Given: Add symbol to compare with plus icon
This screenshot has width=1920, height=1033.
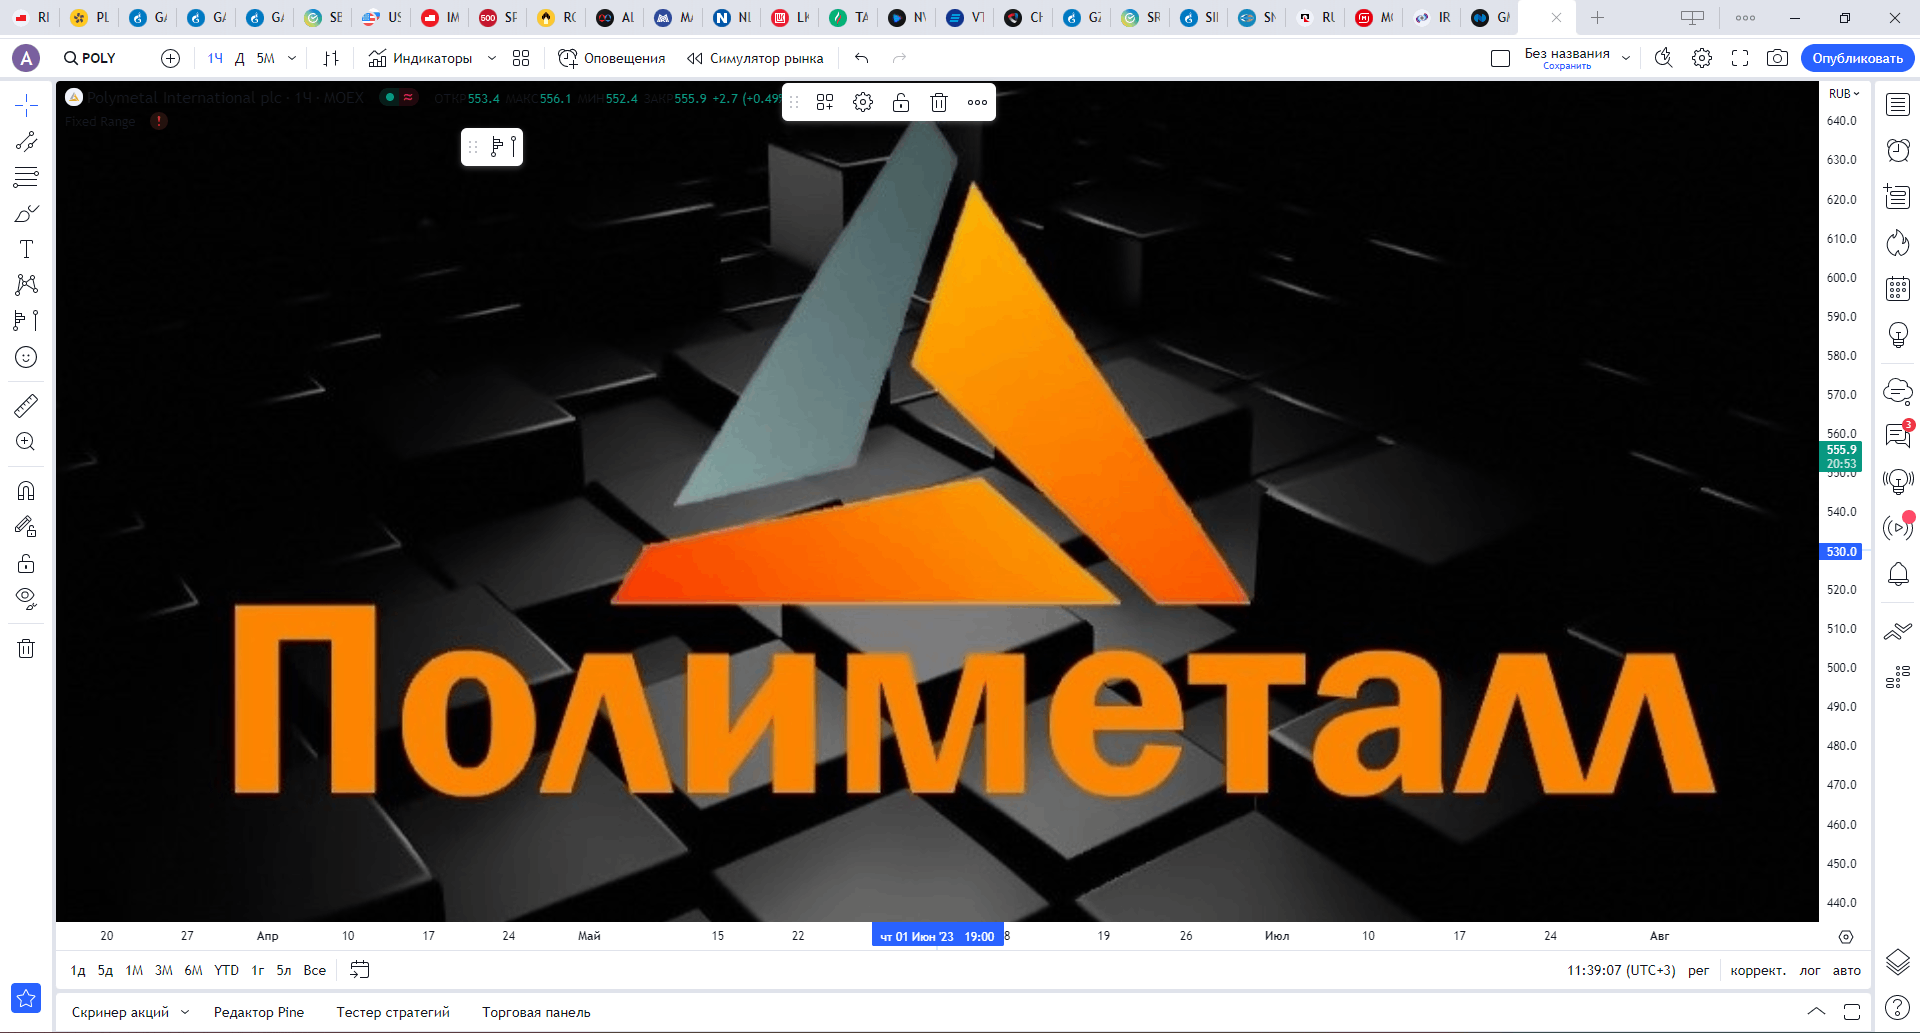Looking at the screenshot, I should [170, 58].
